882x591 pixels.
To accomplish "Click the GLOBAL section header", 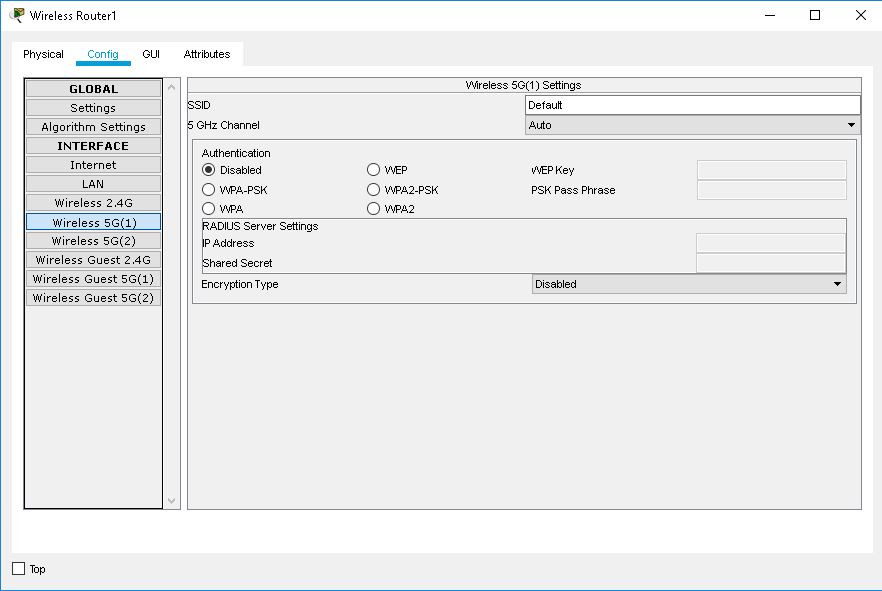I will [93, 89].
